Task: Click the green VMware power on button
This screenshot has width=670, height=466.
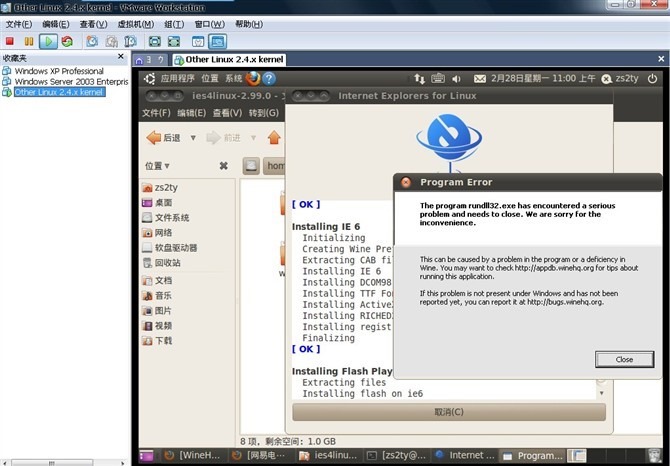Action: point(48,41)
